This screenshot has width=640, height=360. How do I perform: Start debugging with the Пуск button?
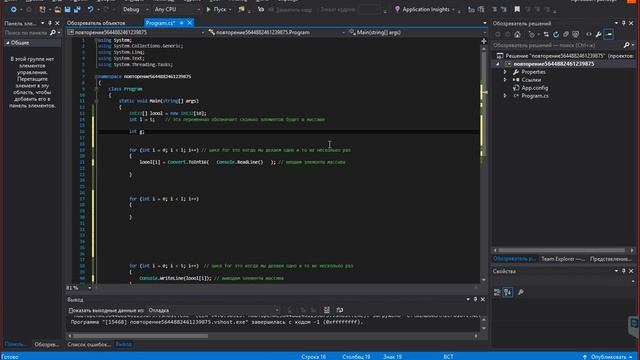(x=216, y=9)
